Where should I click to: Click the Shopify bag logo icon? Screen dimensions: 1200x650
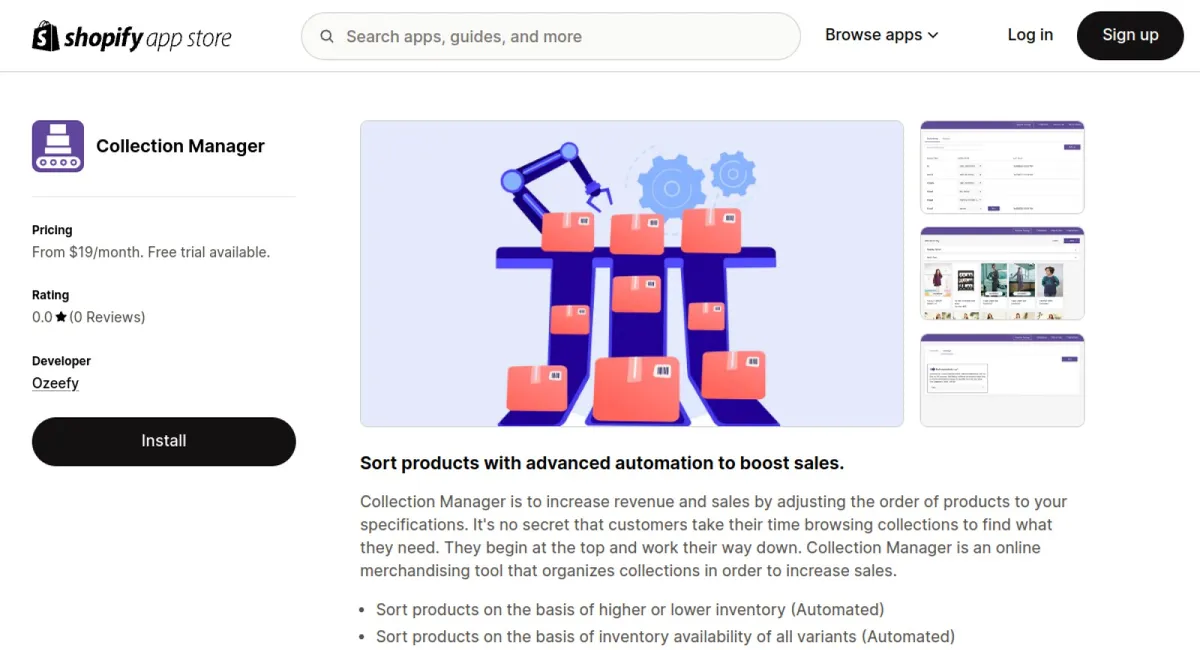[46, 37]
